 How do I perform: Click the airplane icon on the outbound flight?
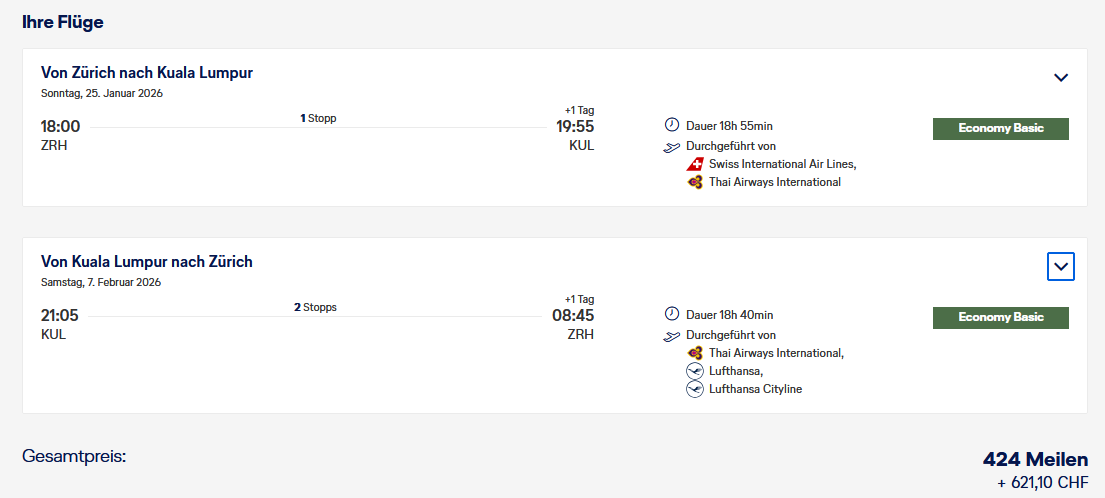point(672,147)
